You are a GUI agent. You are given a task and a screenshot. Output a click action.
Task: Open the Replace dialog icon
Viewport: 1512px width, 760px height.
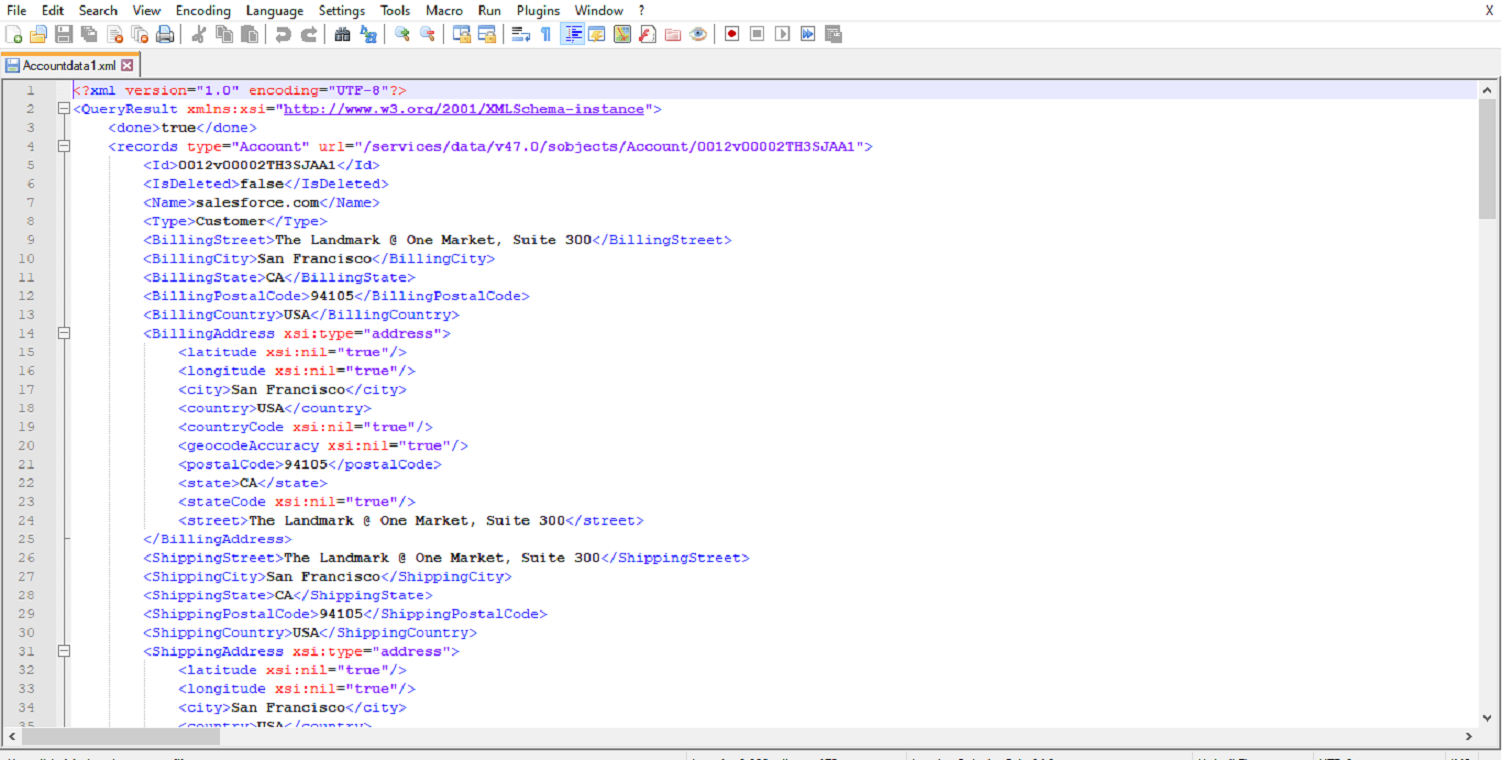368,34
